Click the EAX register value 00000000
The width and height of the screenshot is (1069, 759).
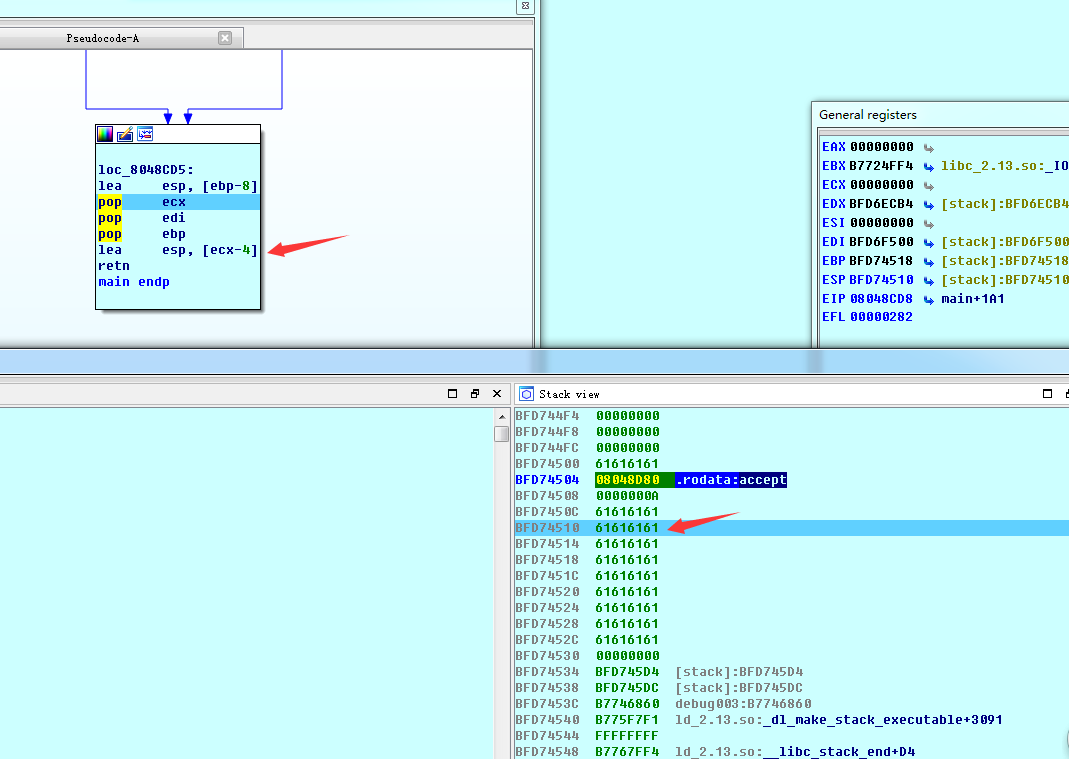coord(882,147)
